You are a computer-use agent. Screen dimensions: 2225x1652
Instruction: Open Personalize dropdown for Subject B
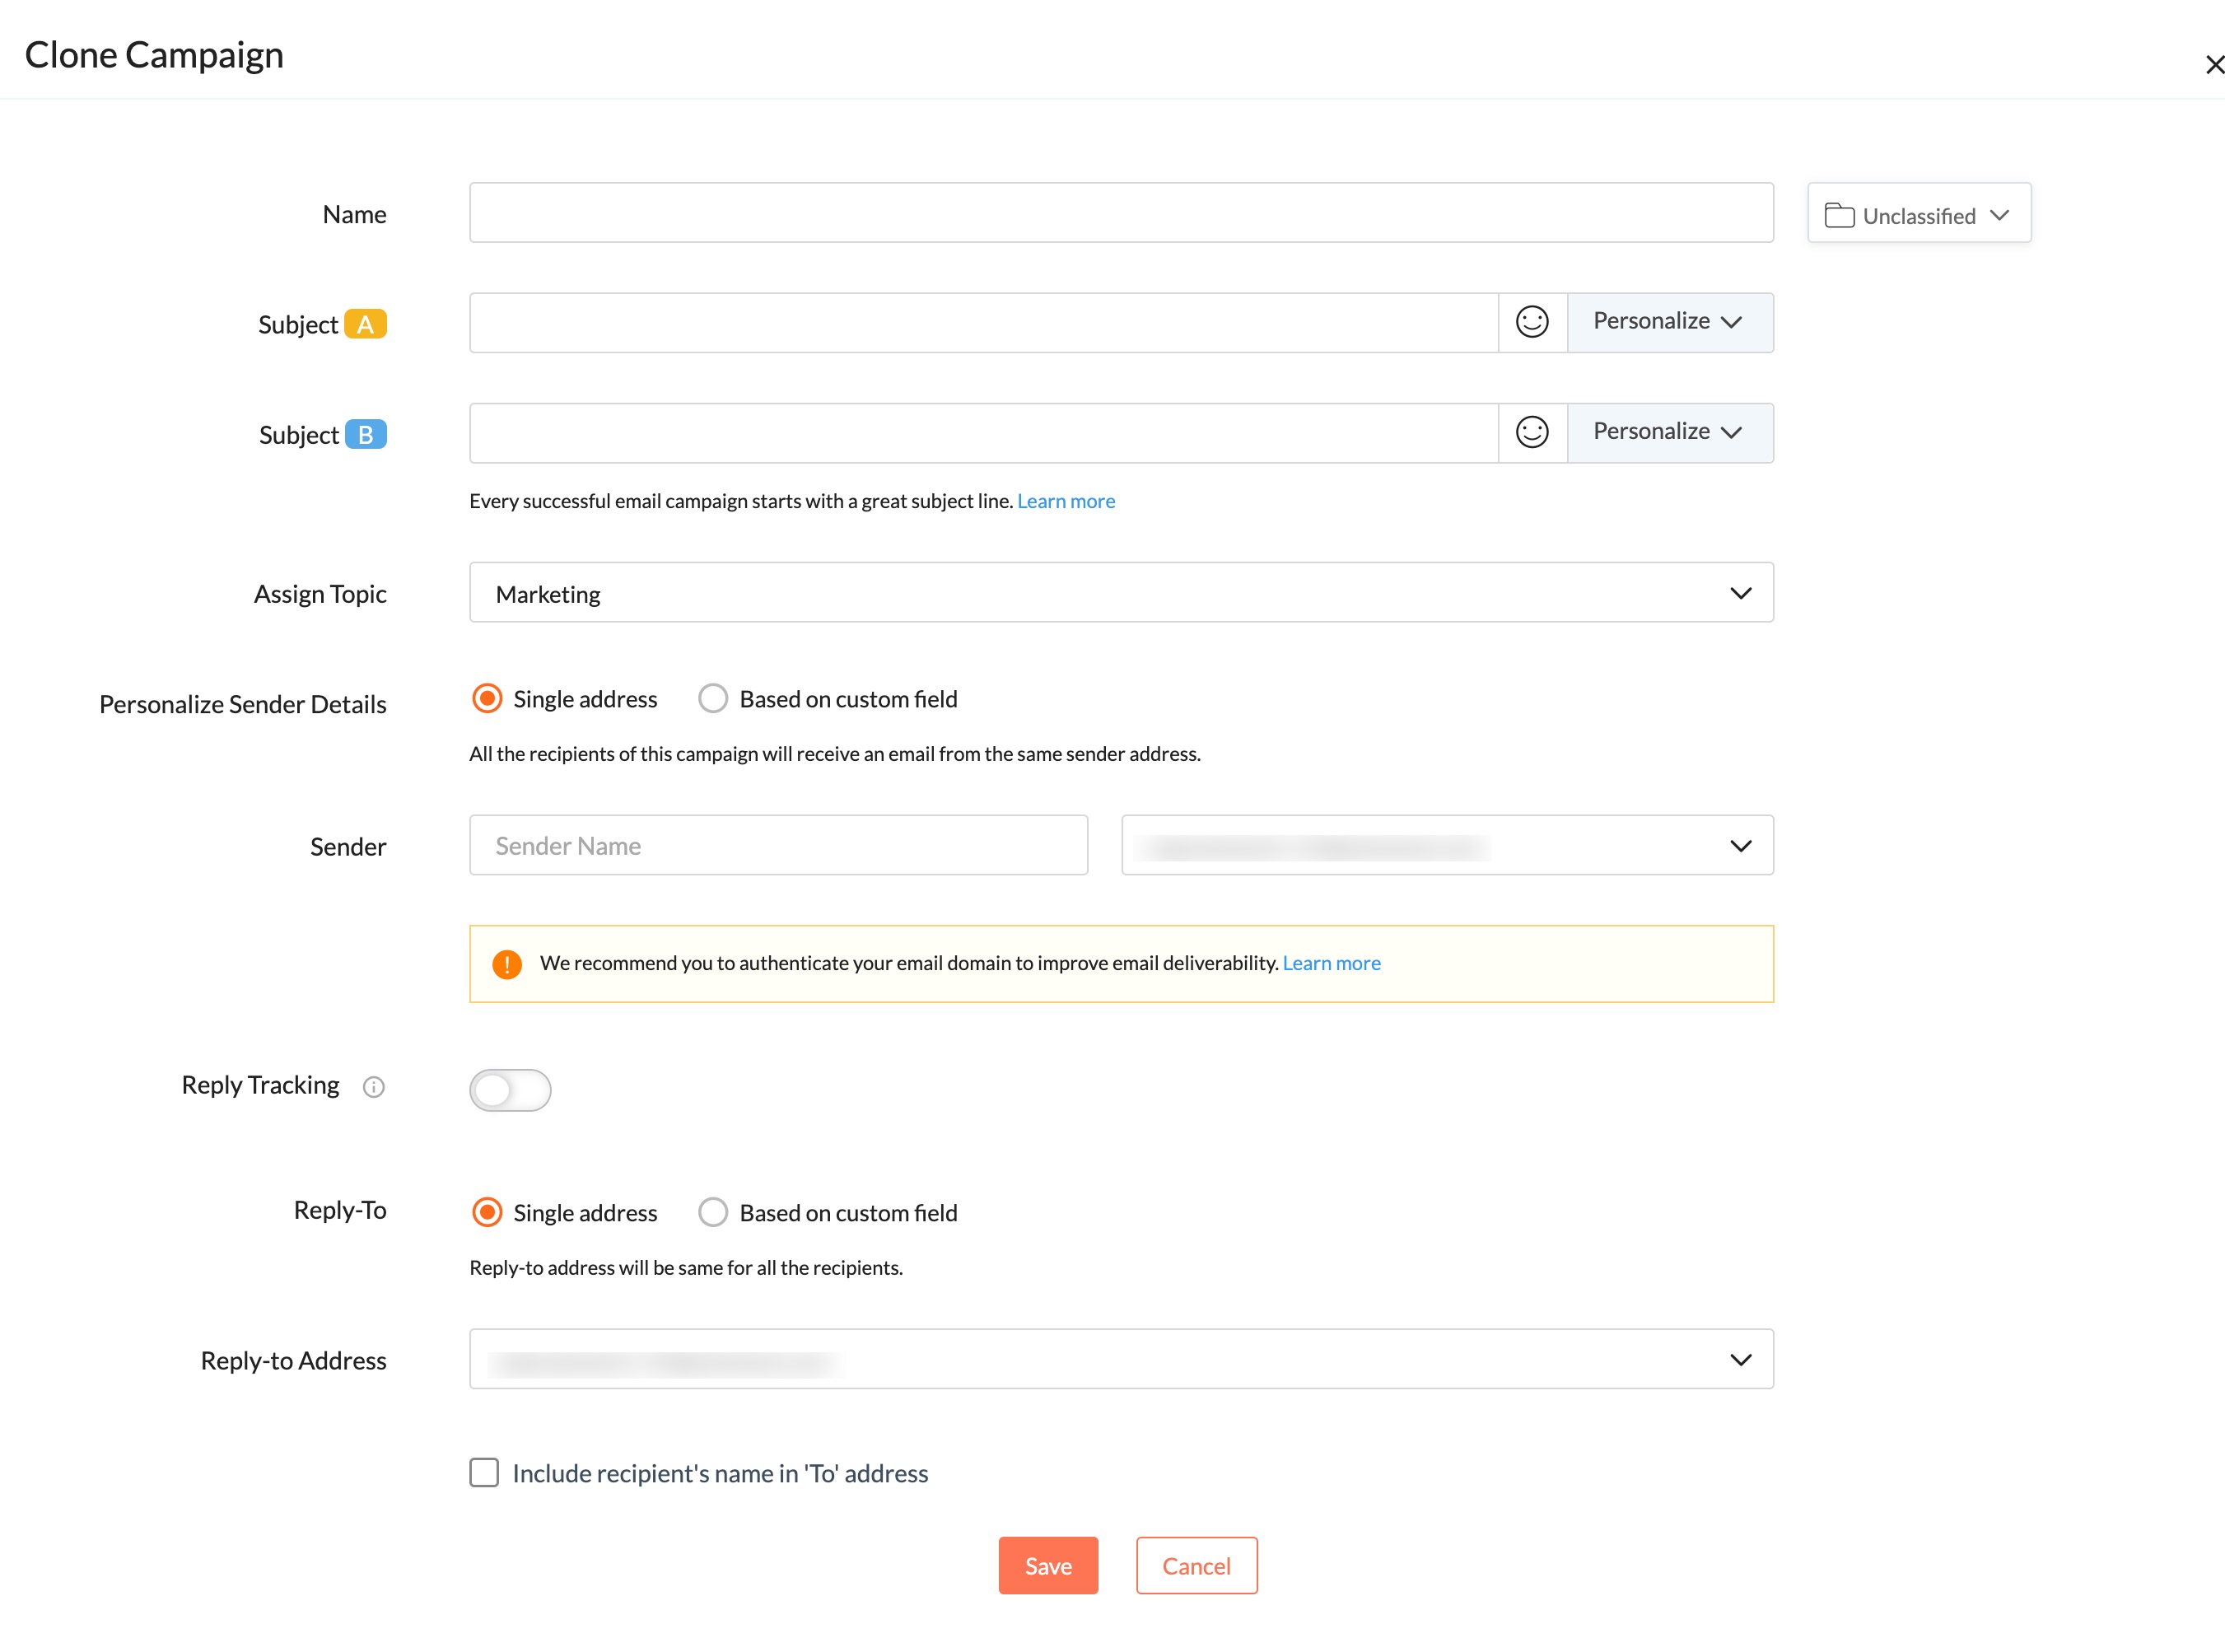click(x=1668, y=432)
